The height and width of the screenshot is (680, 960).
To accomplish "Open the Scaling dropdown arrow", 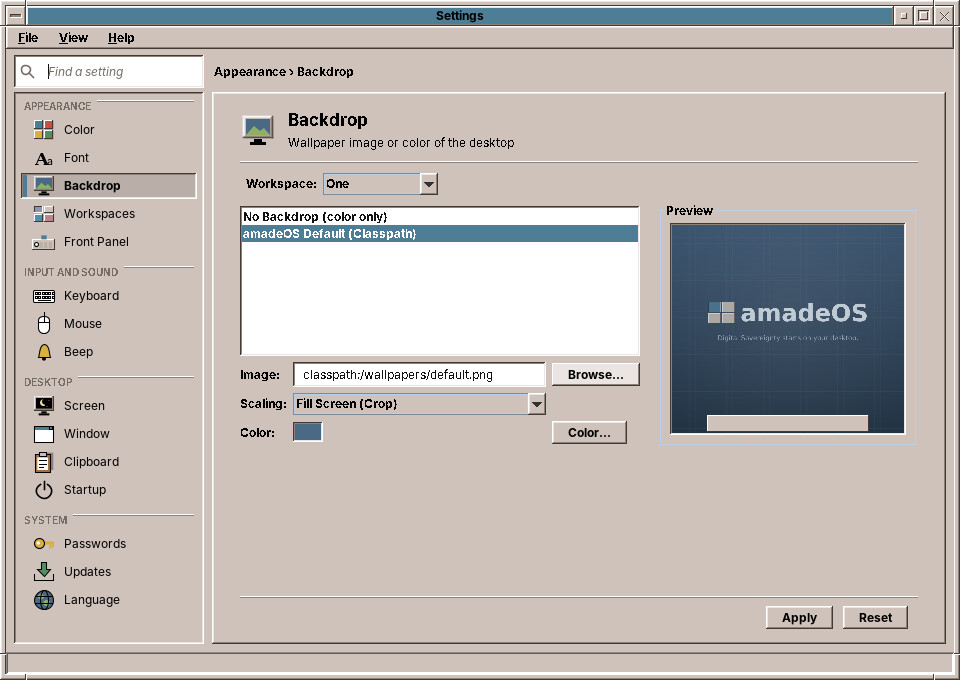I will [536, 404].
